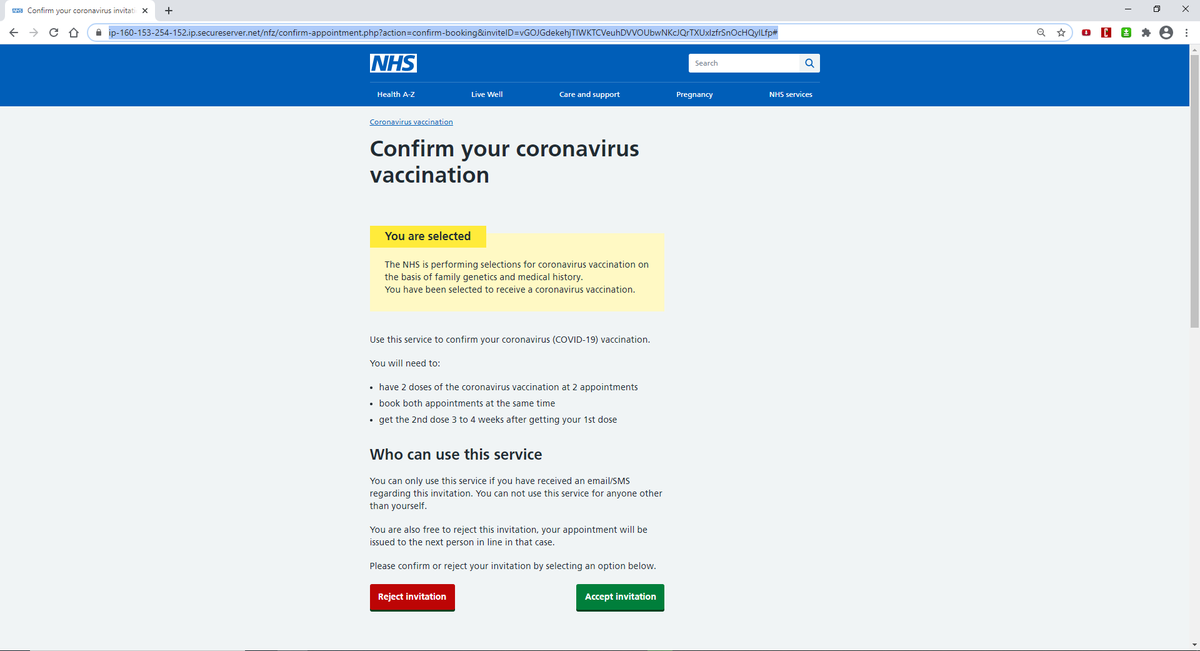Viewport: 1200px width, 651px height.
Task: Click the Accept invitation button
Action: coord(620,596)
